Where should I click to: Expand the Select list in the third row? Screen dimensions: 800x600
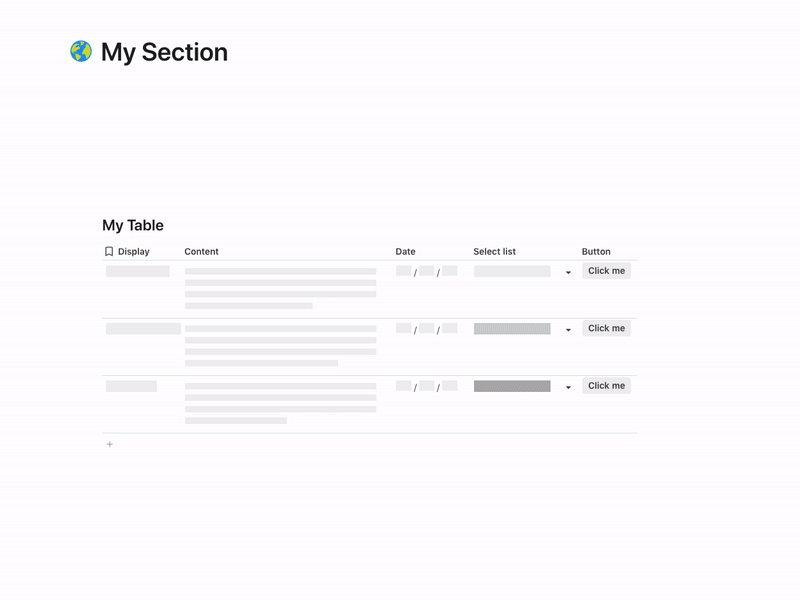point(567,385)
